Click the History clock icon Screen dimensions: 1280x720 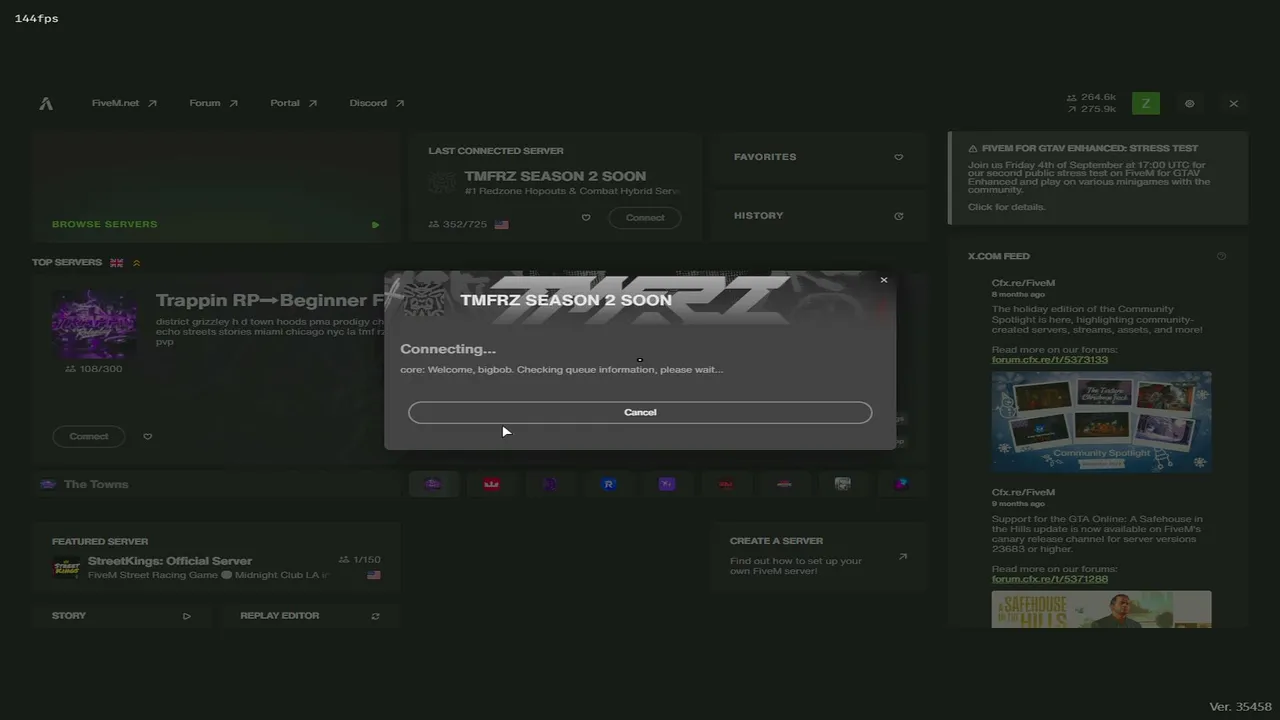(898, 216)
